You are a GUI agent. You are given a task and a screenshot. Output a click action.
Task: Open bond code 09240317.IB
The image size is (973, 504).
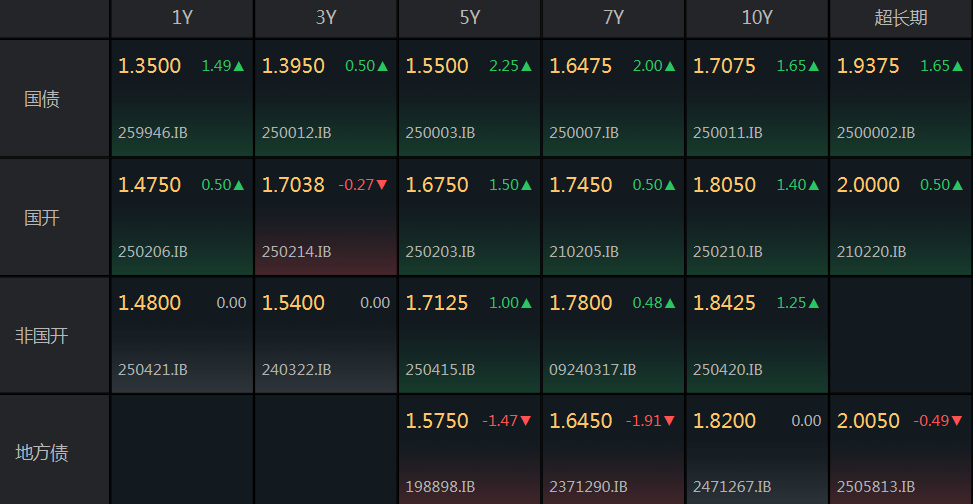coord(592,369)
